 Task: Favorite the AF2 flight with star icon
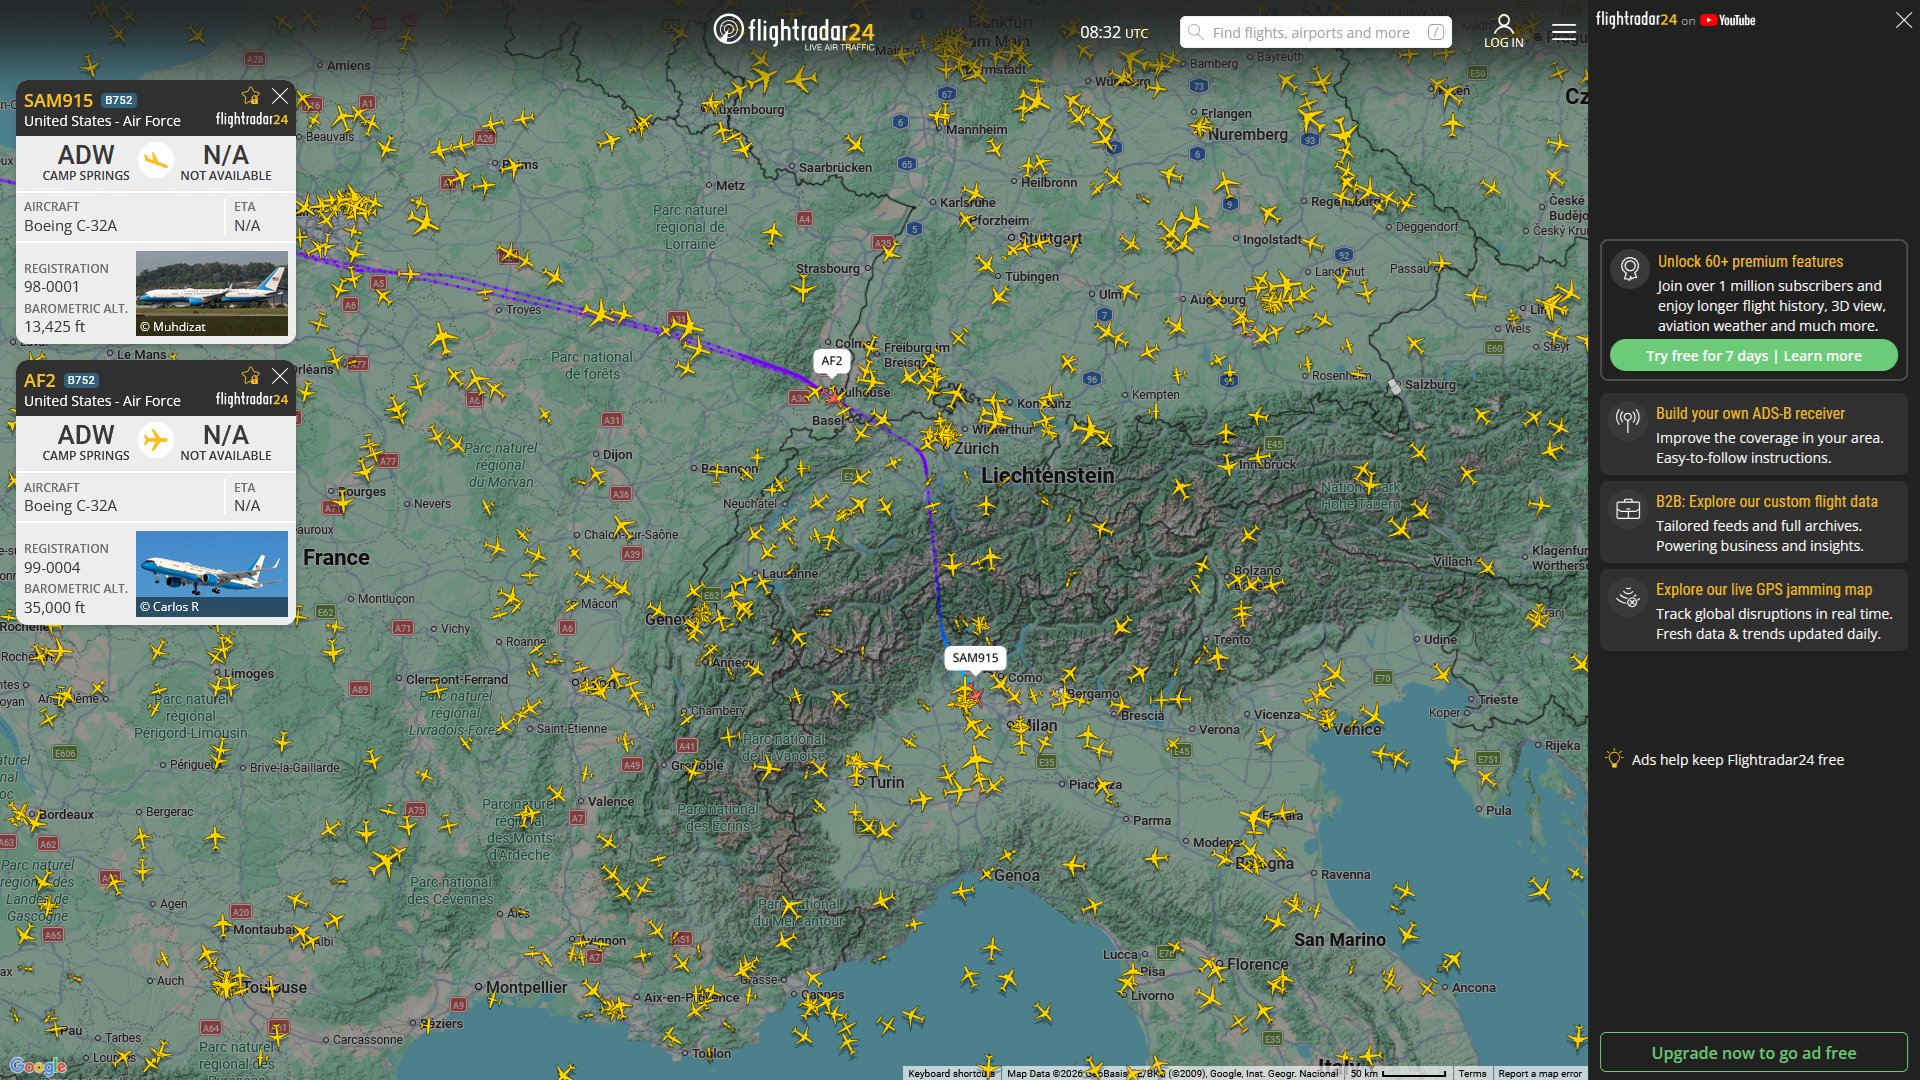pos(250,376)
